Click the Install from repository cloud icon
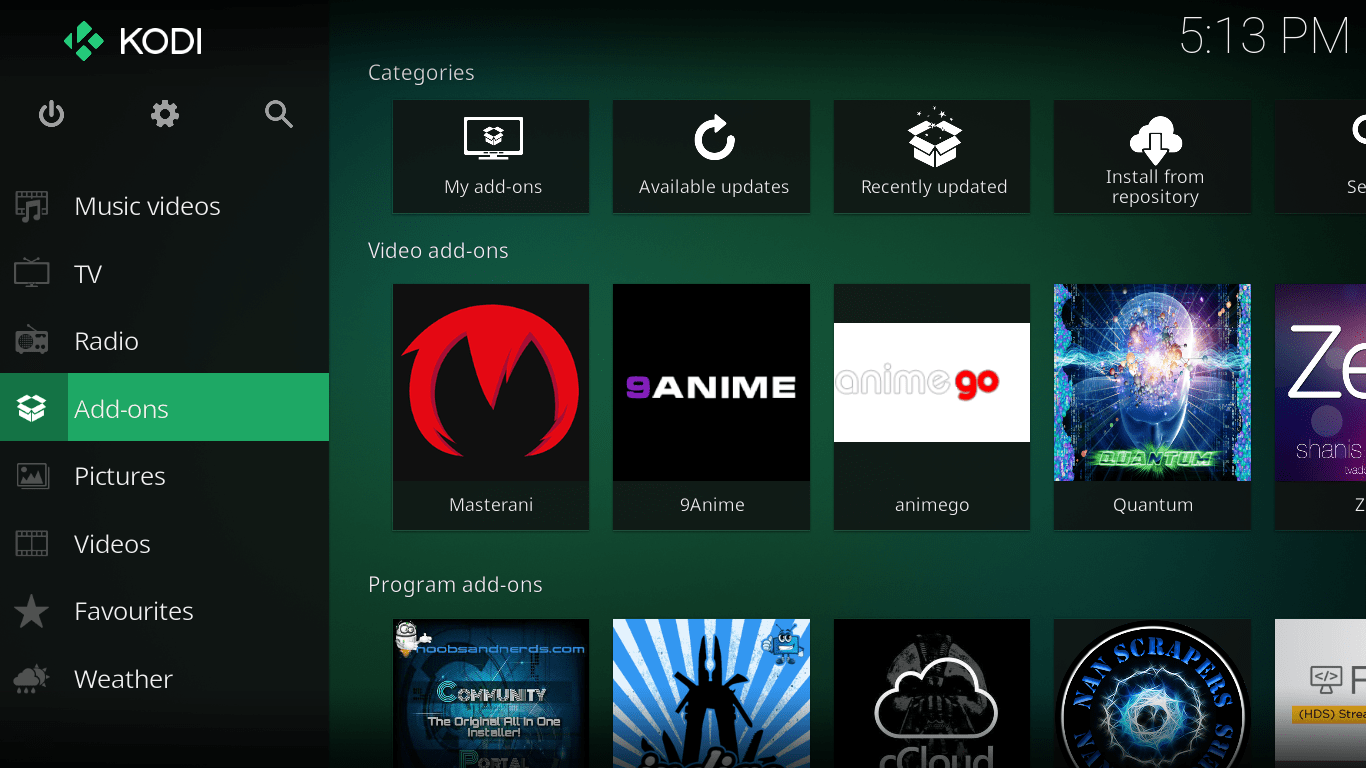Viewport: 1366px width, 768px height. (x=1155, y=139)
